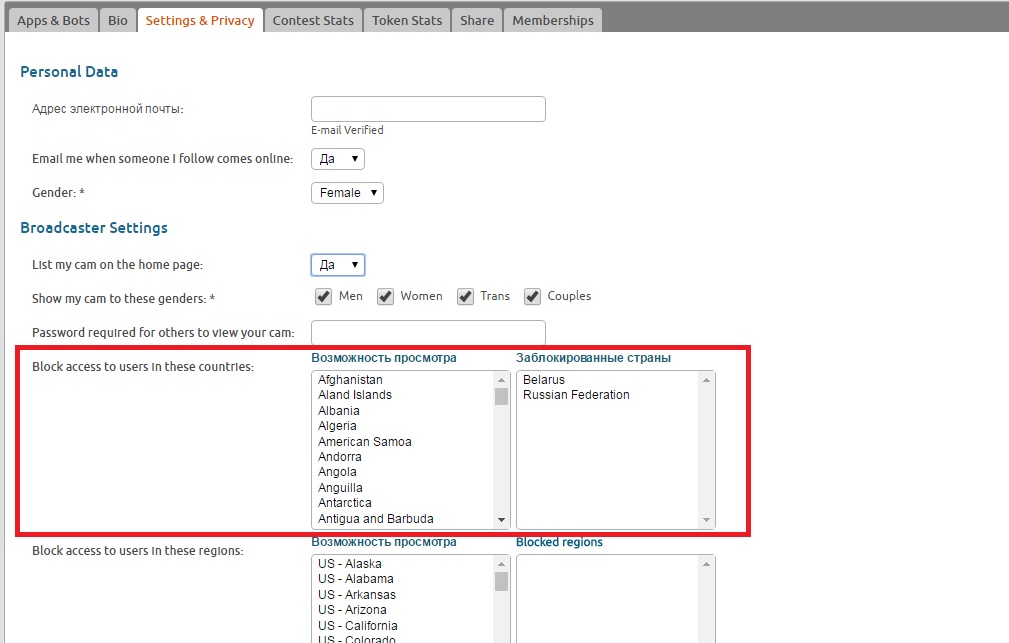This screenshot has width=1009, height=643.
Task: Select Russian Federation in blocked countries
Action: (x=576, y=395)
